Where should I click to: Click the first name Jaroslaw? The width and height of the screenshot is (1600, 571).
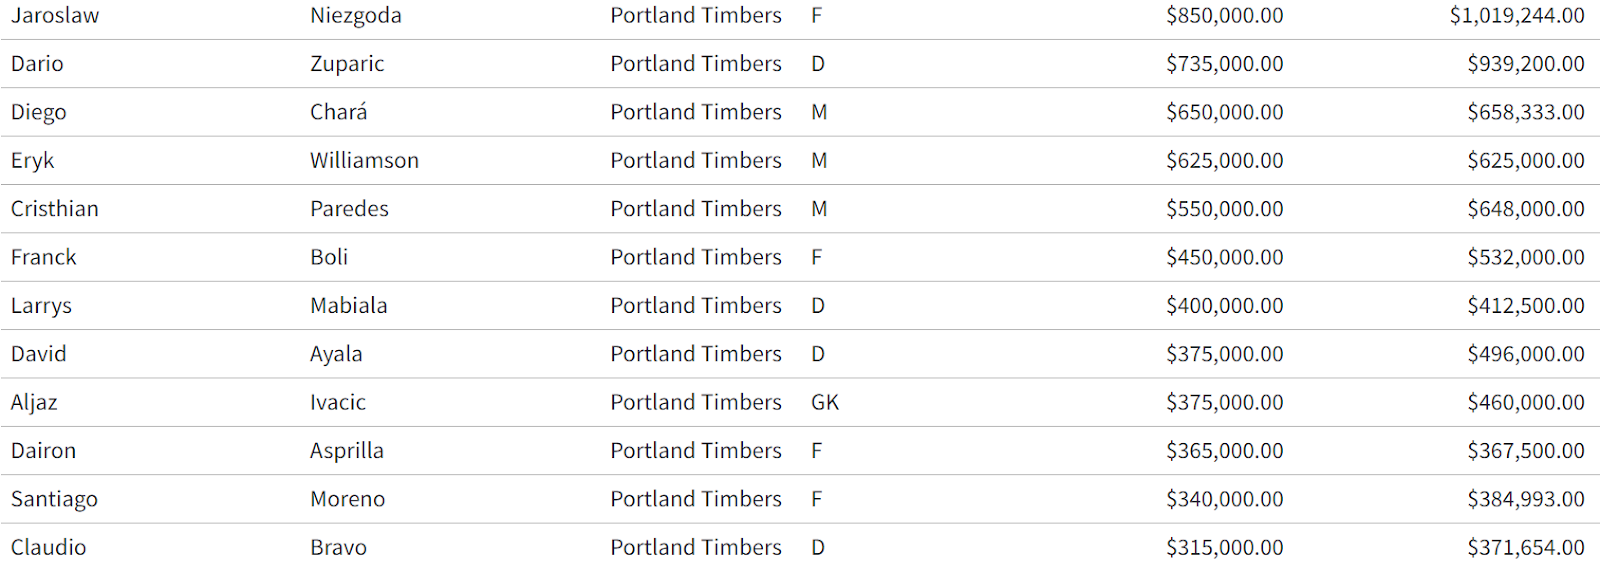click(55, 16)
